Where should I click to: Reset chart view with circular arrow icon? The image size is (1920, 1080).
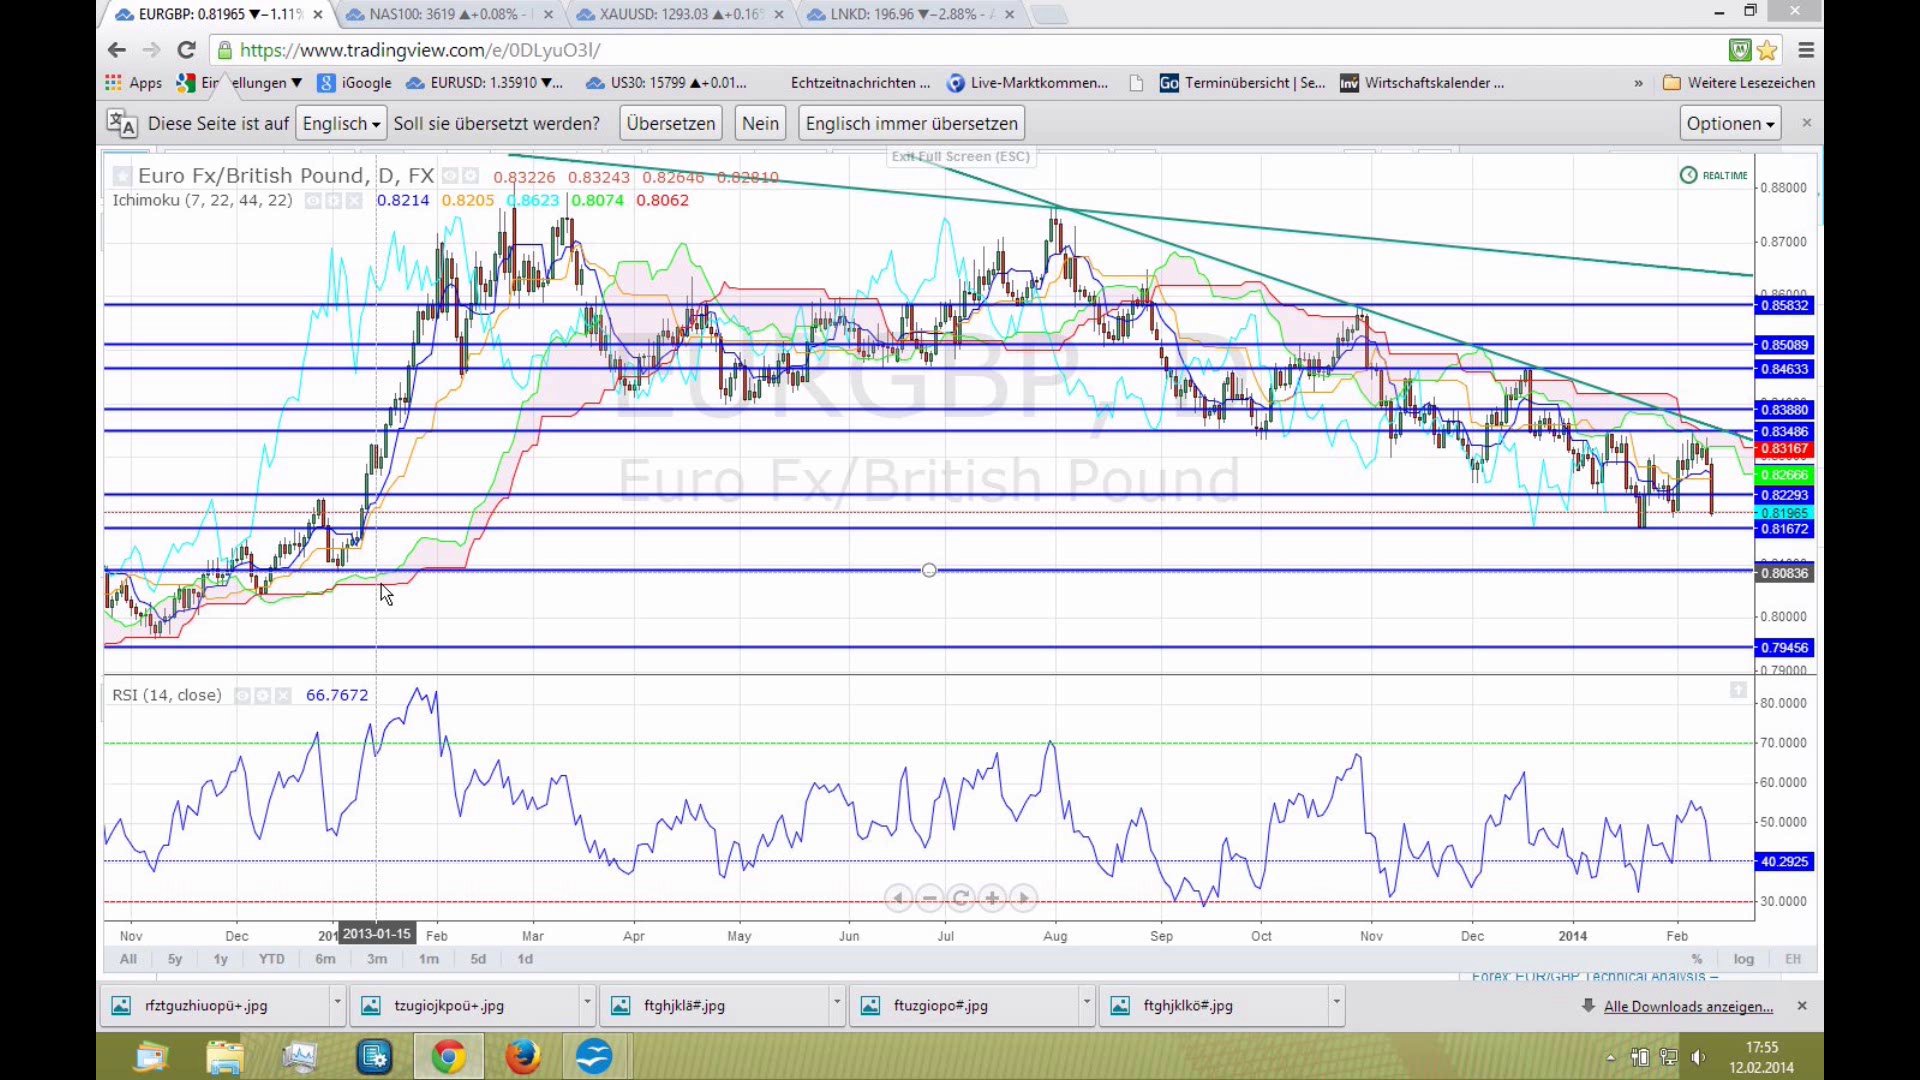(961, 898)
